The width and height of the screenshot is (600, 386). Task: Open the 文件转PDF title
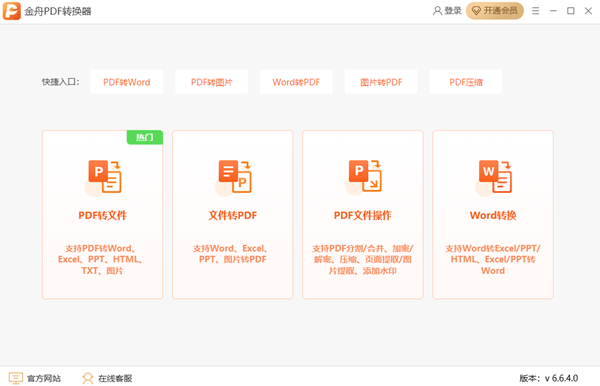tap(233, 215)
